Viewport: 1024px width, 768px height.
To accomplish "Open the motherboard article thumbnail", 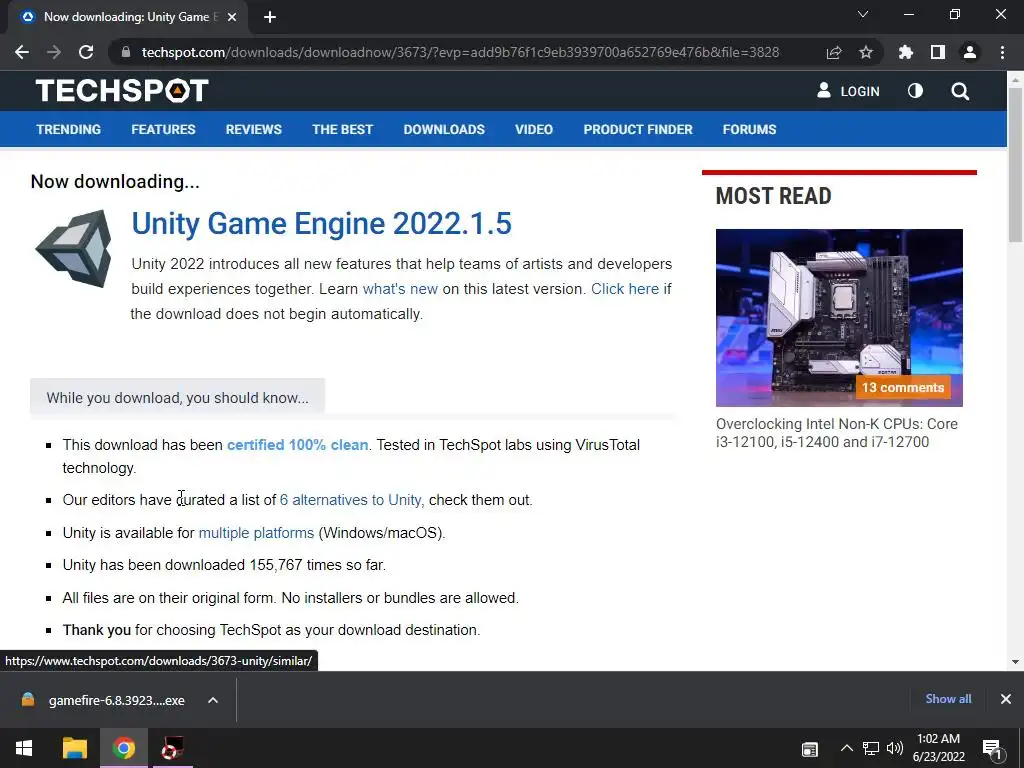I will point(839,317).
